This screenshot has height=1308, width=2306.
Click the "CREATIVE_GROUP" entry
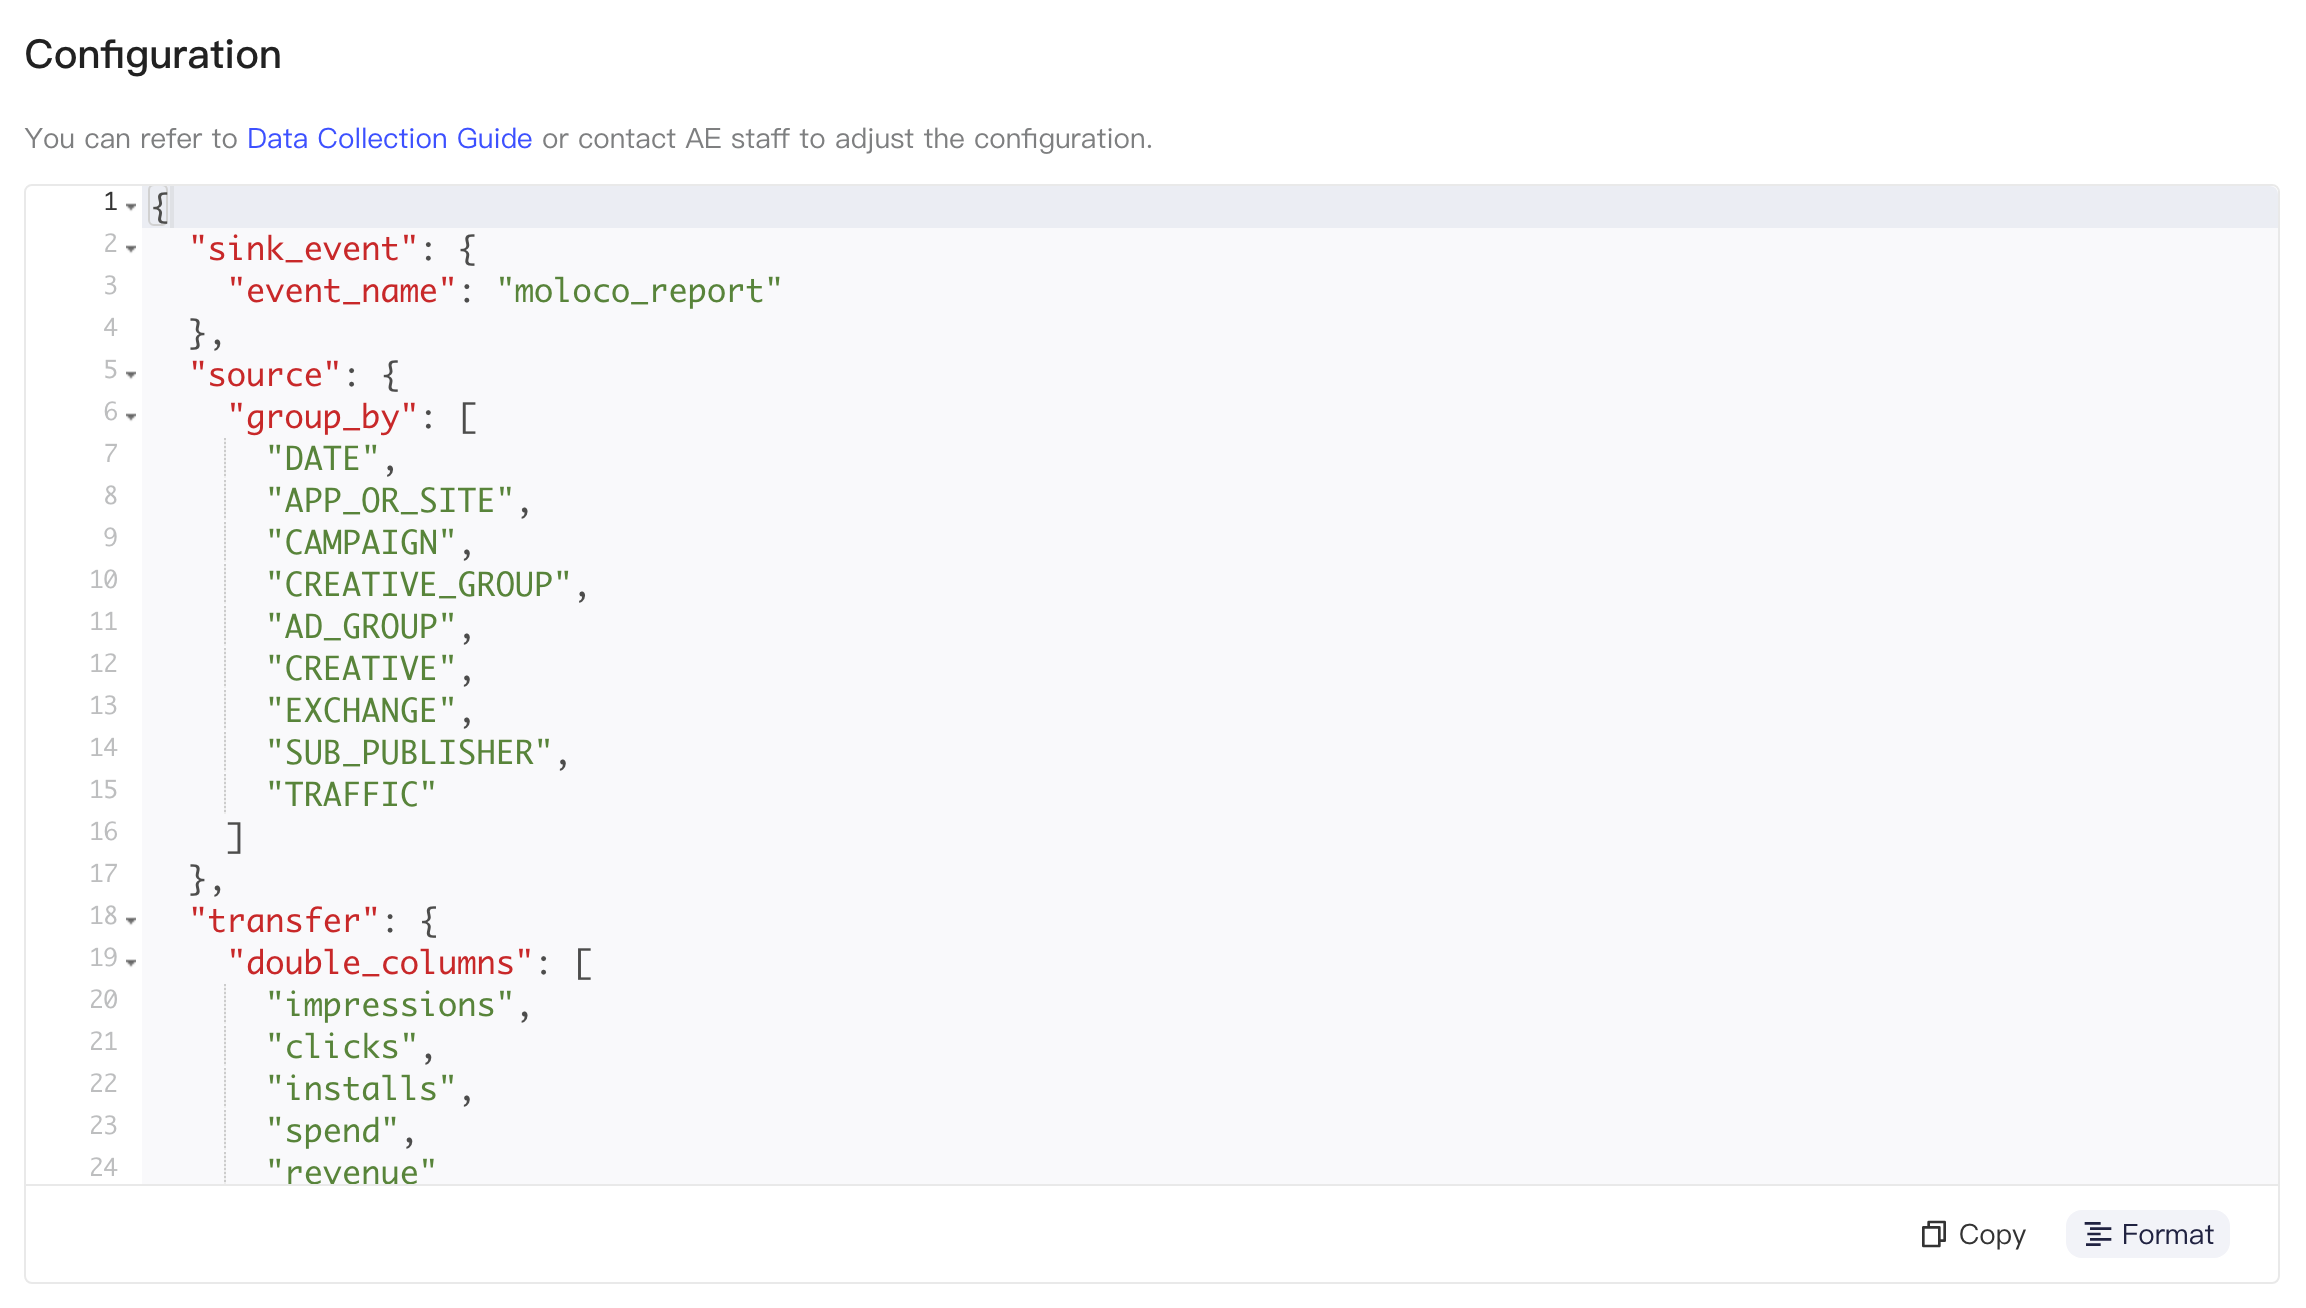coord(418,585)
